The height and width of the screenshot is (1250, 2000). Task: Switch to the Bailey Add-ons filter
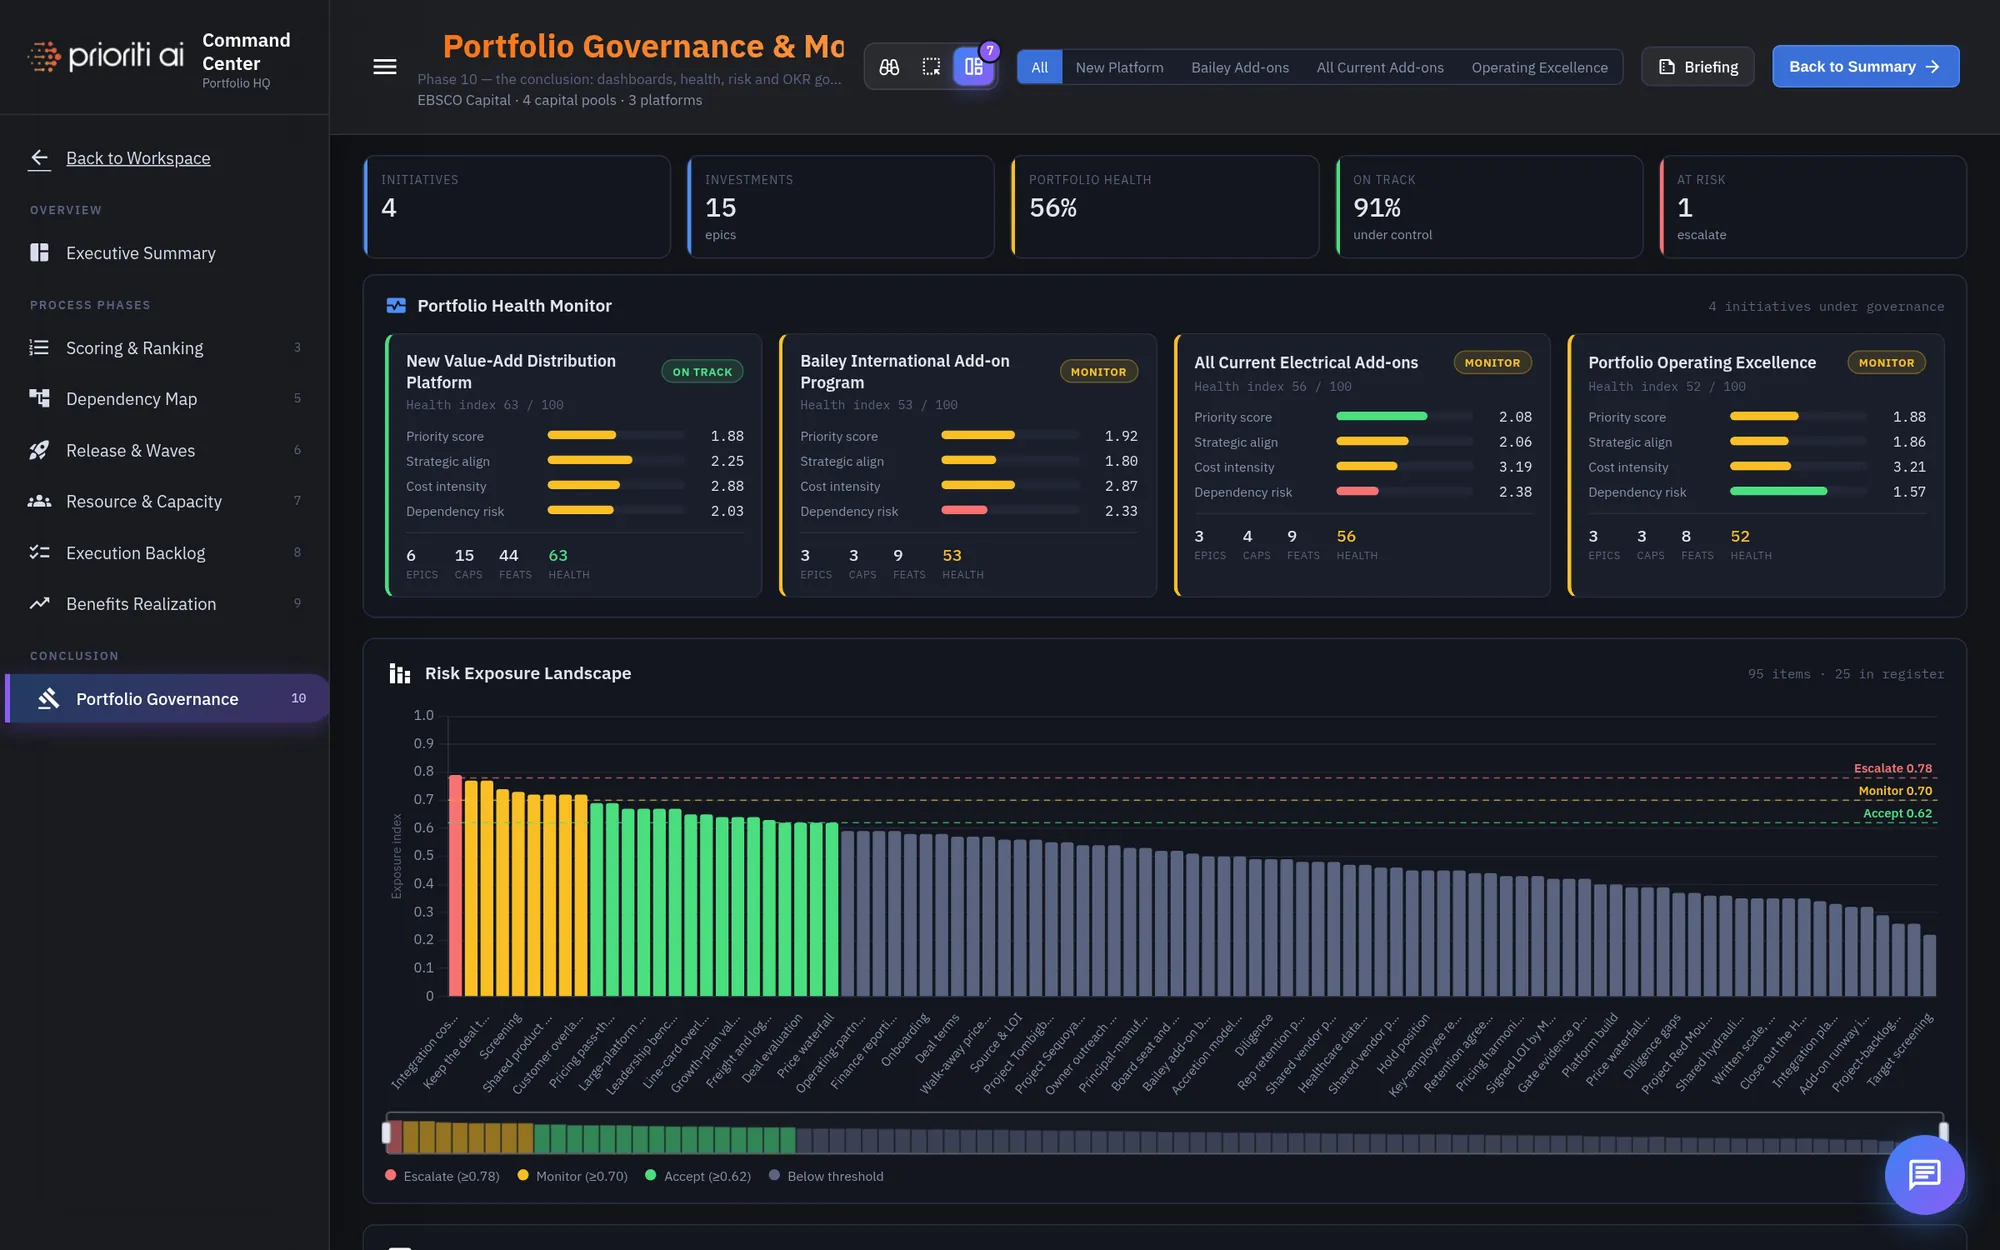tap(1240, 67)
